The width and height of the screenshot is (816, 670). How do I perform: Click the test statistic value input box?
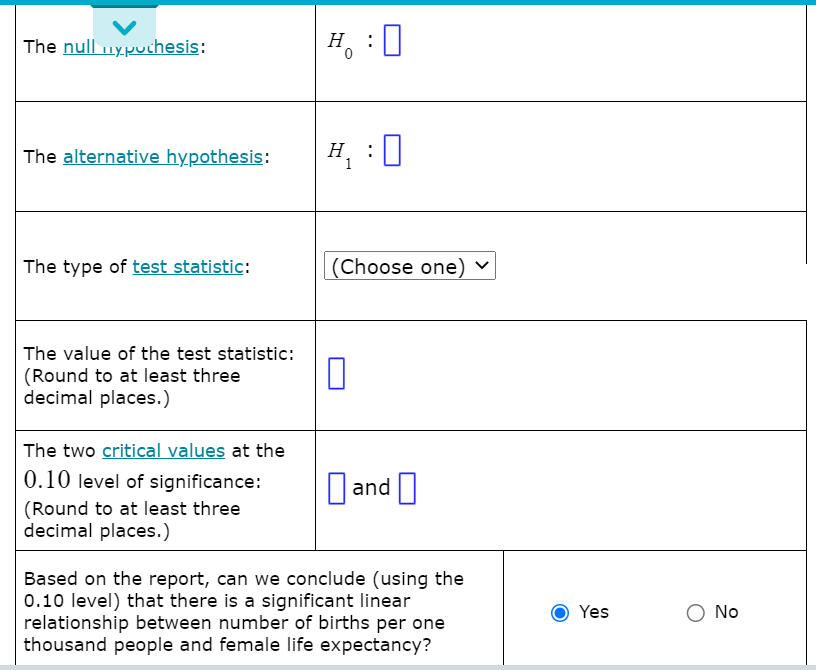point(336,373)
